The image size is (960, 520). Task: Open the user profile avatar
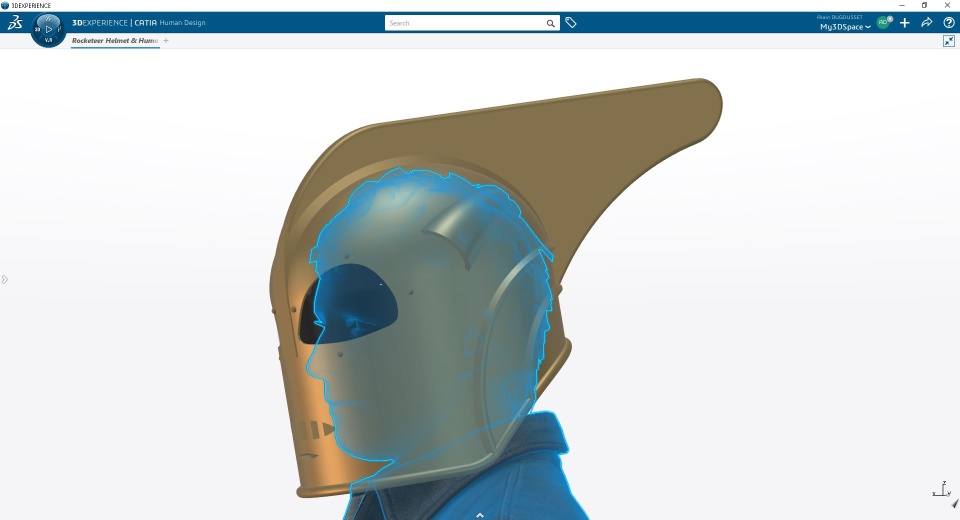(x=883, y=22)
